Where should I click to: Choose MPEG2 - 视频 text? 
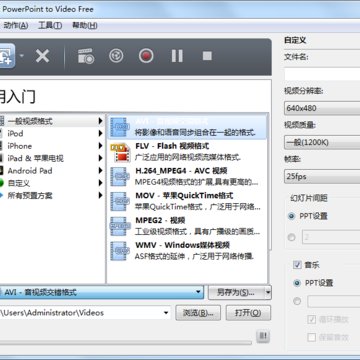pyautogui.click(x=160, y=220)
